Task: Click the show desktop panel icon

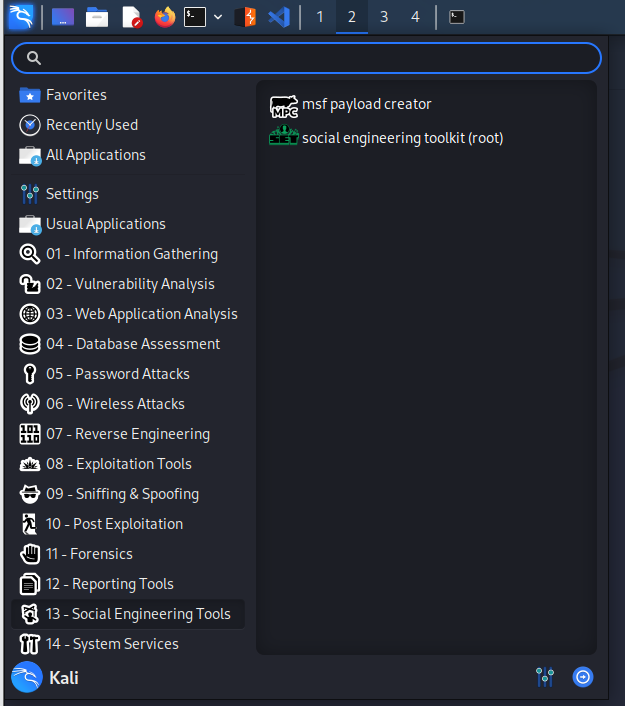Action: (x=63, y=17)
